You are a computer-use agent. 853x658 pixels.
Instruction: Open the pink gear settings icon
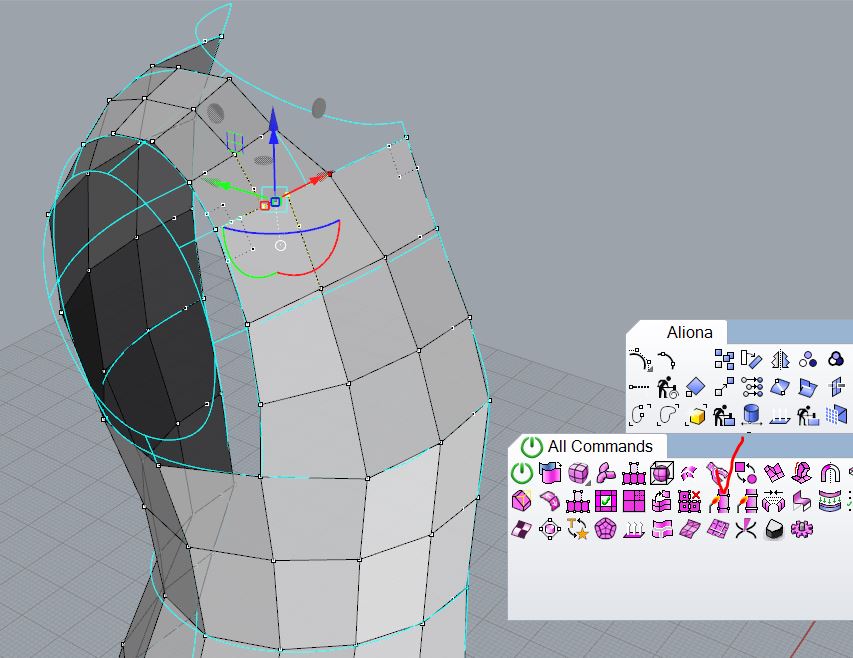[x=802, y=529]
